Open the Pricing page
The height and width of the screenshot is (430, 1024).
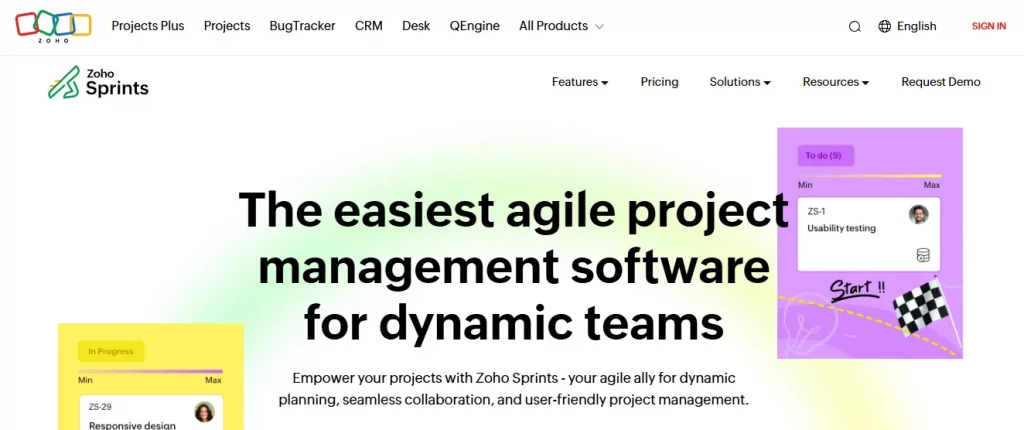coord(659,82)
